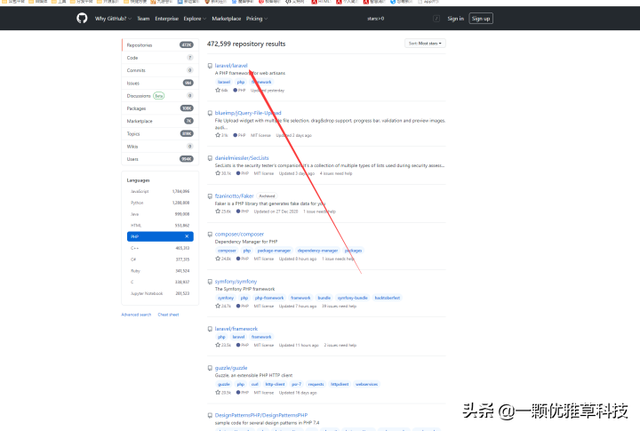
Task: Click star icon in laravel/framework result
Action: point(218,345)
